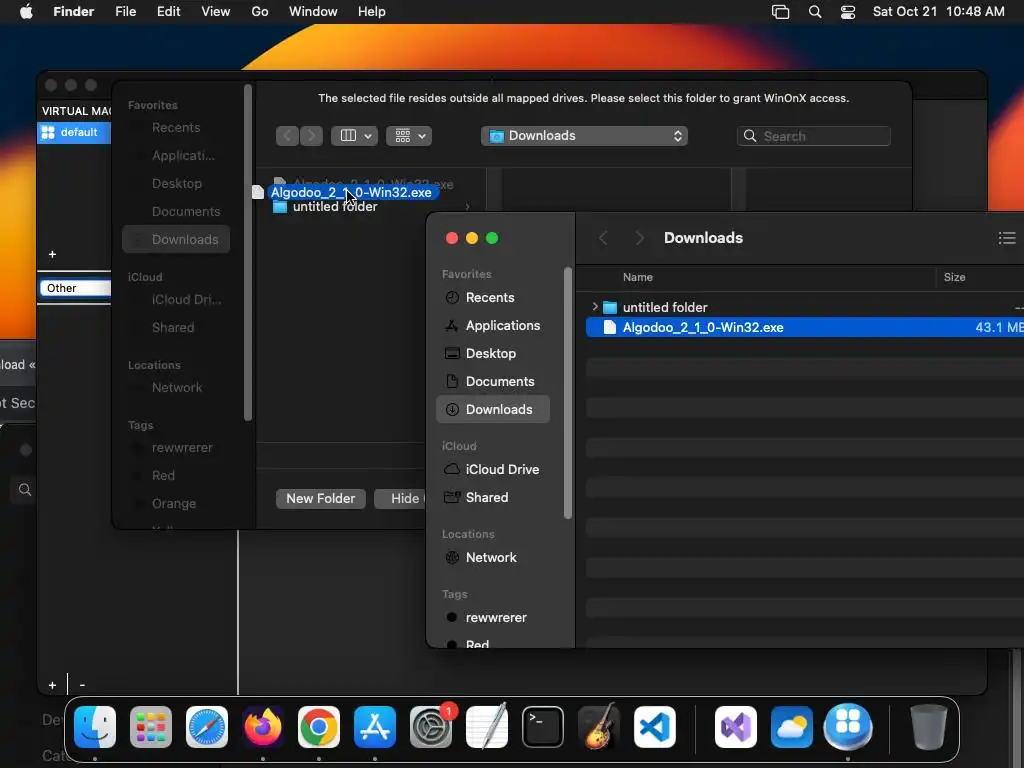Launch Firefox from the Dock
Image resolution: width=1024 pixels, height=768 pixels.
[263, 727]
